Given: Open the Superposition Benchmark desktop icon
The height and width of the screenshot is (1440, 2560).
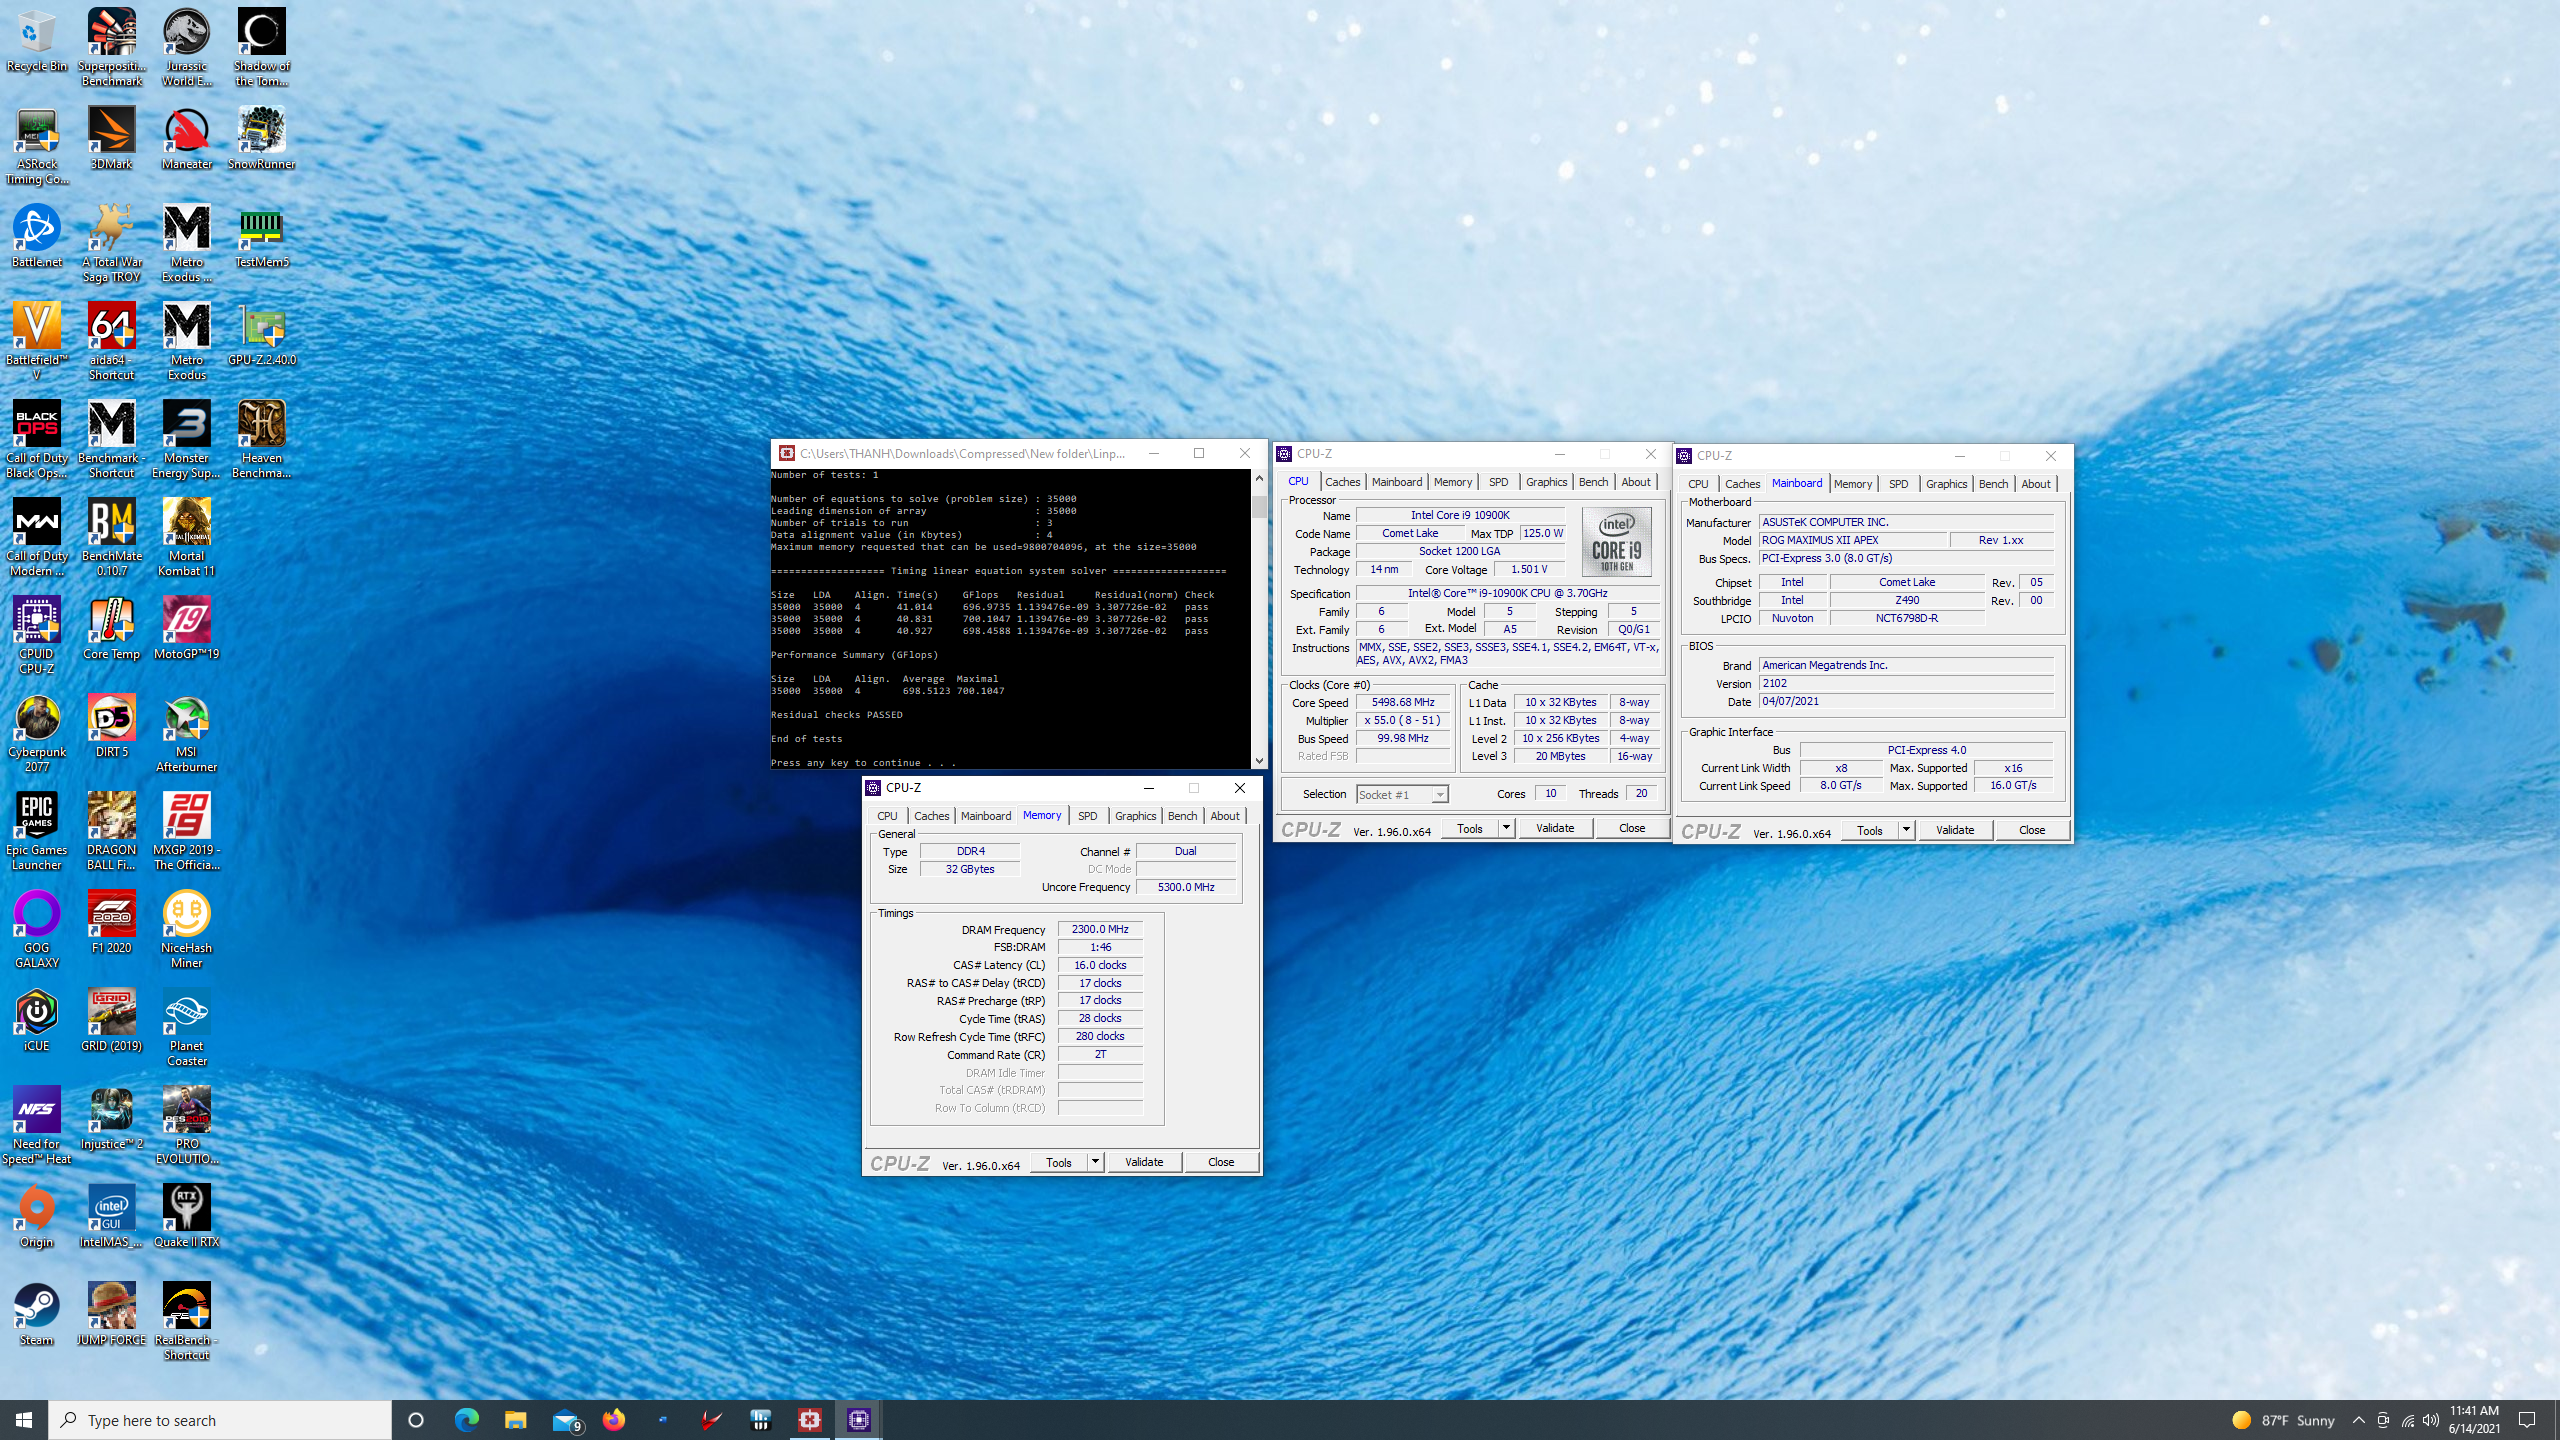Looking at the screenshot, I should point(111,47).
